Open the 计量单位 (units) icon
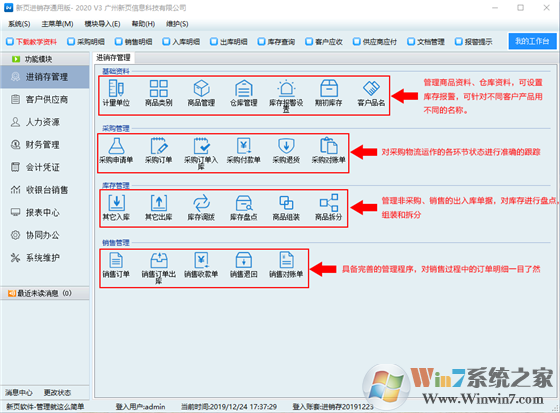 click(116, 93)
